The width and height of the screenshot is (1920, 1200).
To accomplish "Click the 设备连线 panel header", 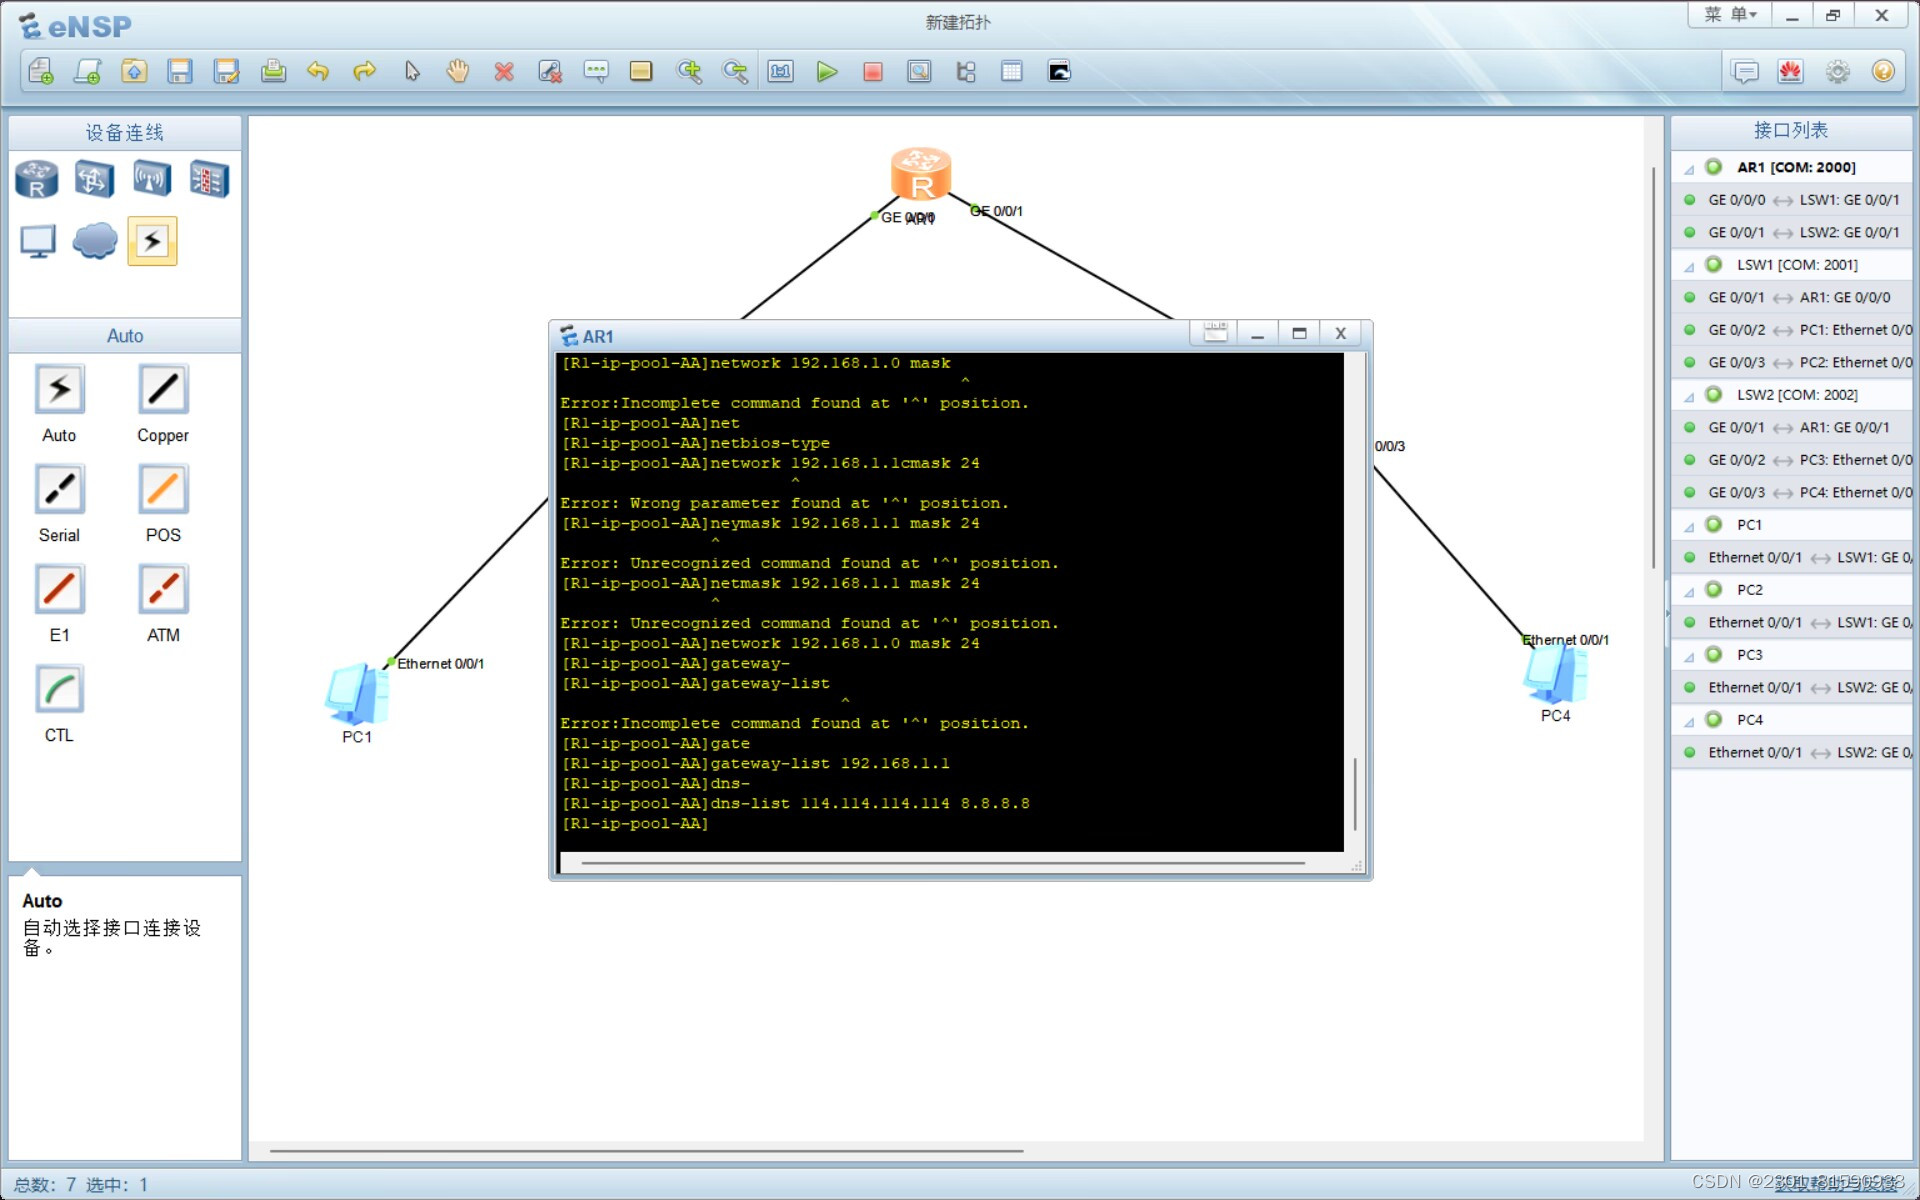I will (x=125, y=132).
